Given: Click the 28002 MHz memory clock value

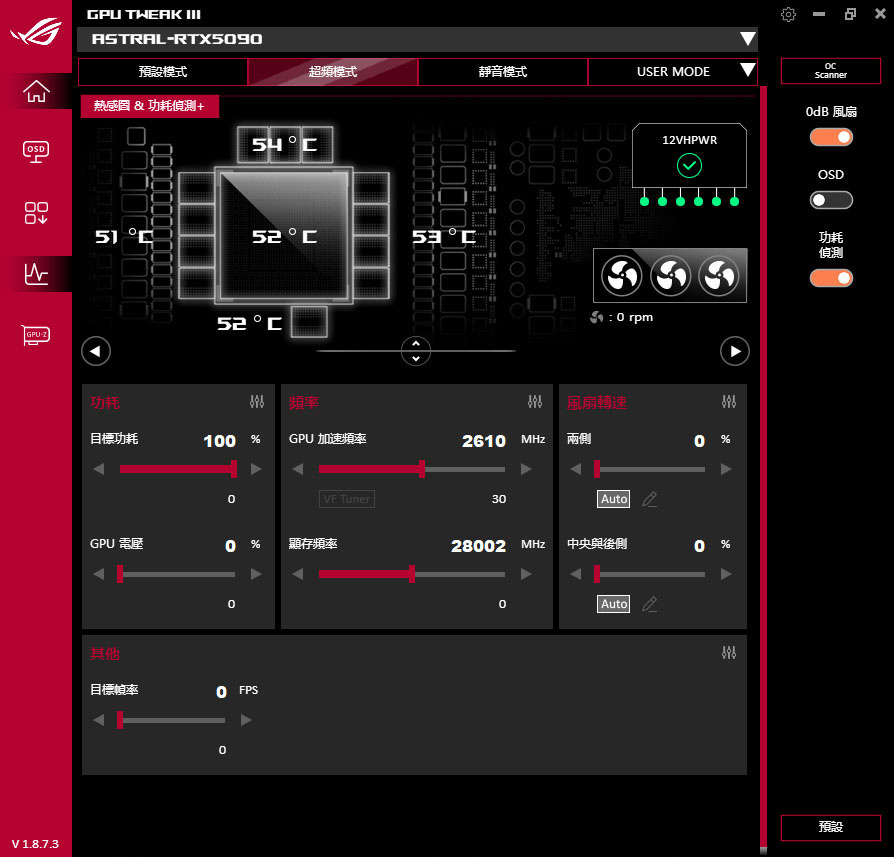Looking at the screenshot, I should coord(478,546).
